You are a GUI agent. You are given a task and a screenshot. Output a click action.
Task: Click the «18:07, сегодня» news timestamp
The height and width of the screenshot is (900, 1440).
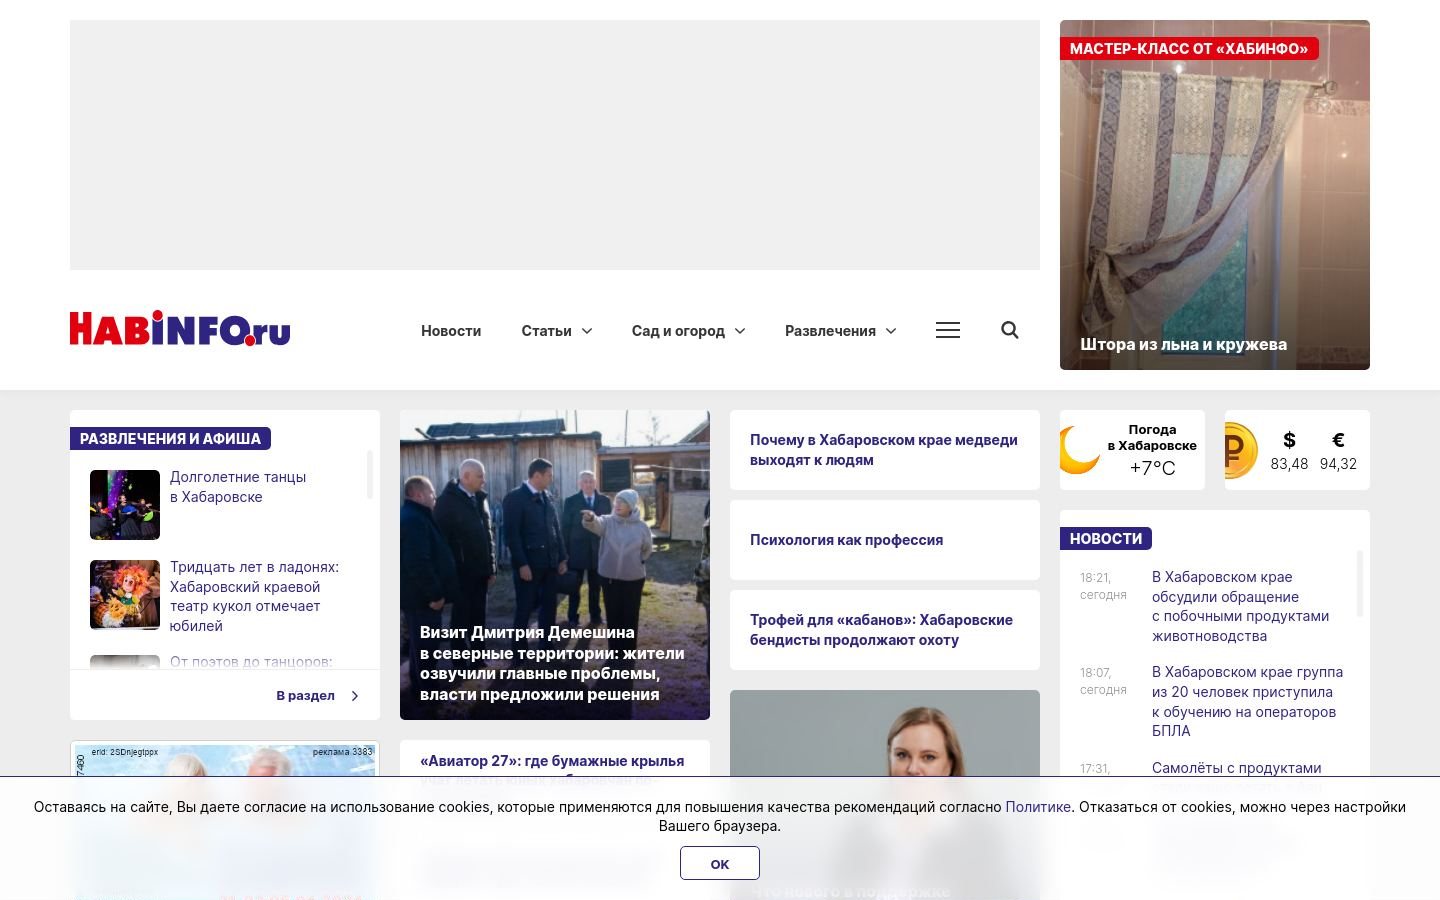tap(1103, 681)
